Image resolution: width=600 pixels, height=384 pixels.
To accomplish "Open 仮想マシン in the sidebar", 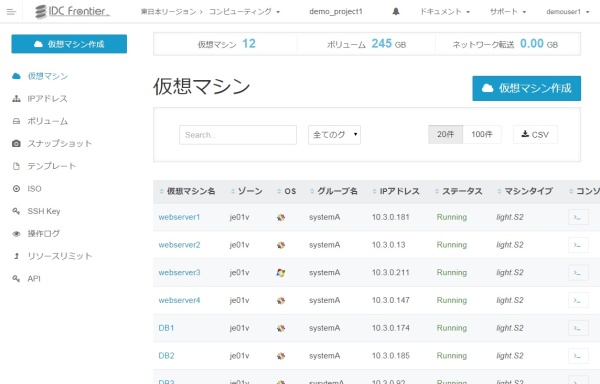I will pos(47,76).
